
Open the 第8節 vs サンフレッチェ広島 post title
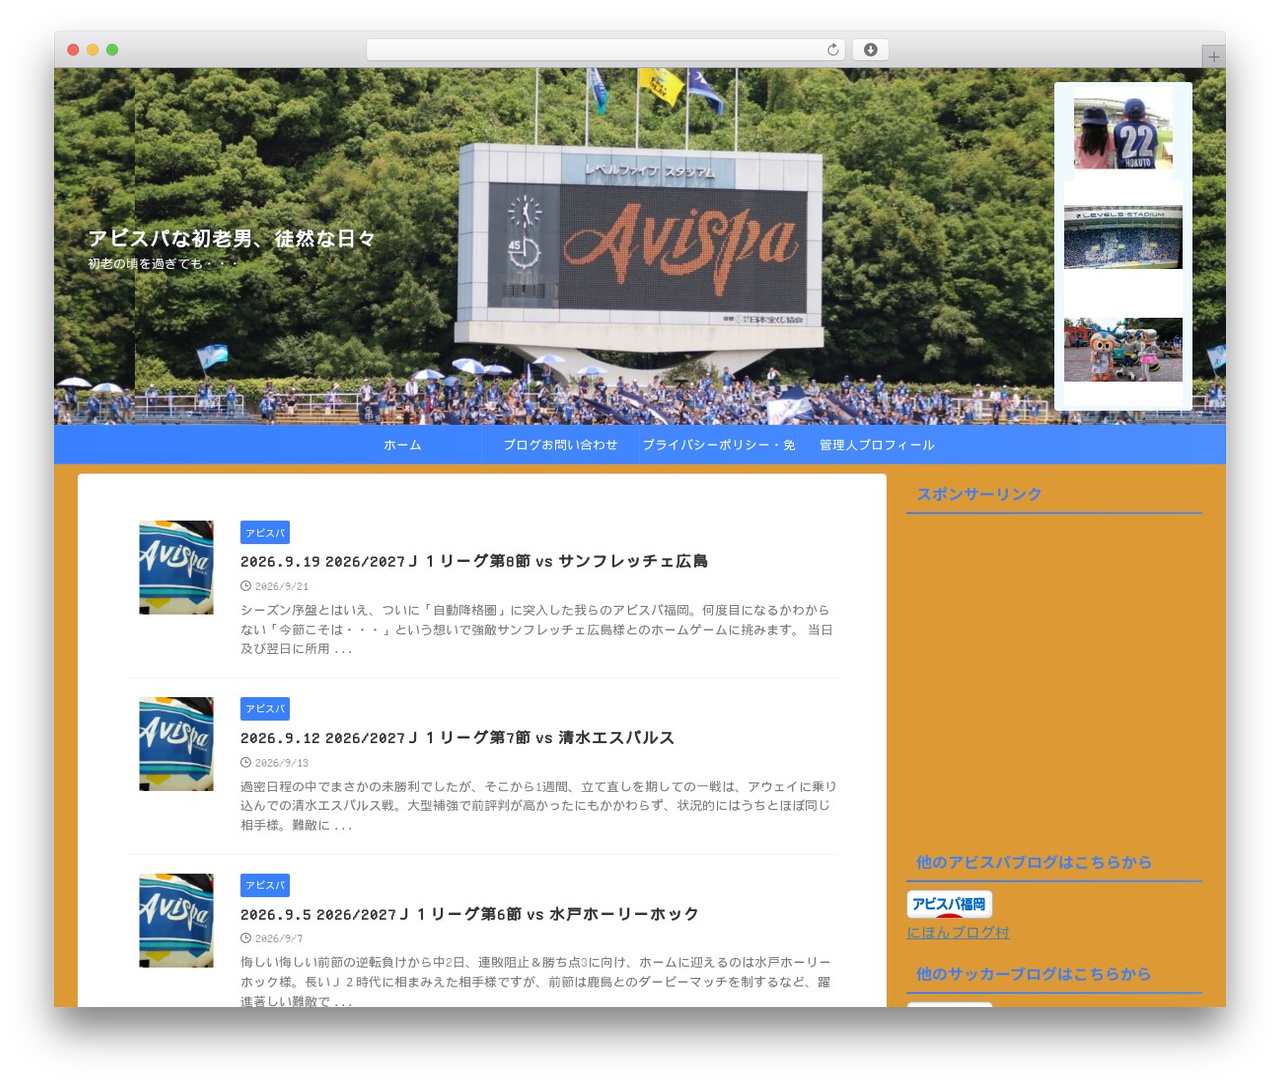point(474,561)
